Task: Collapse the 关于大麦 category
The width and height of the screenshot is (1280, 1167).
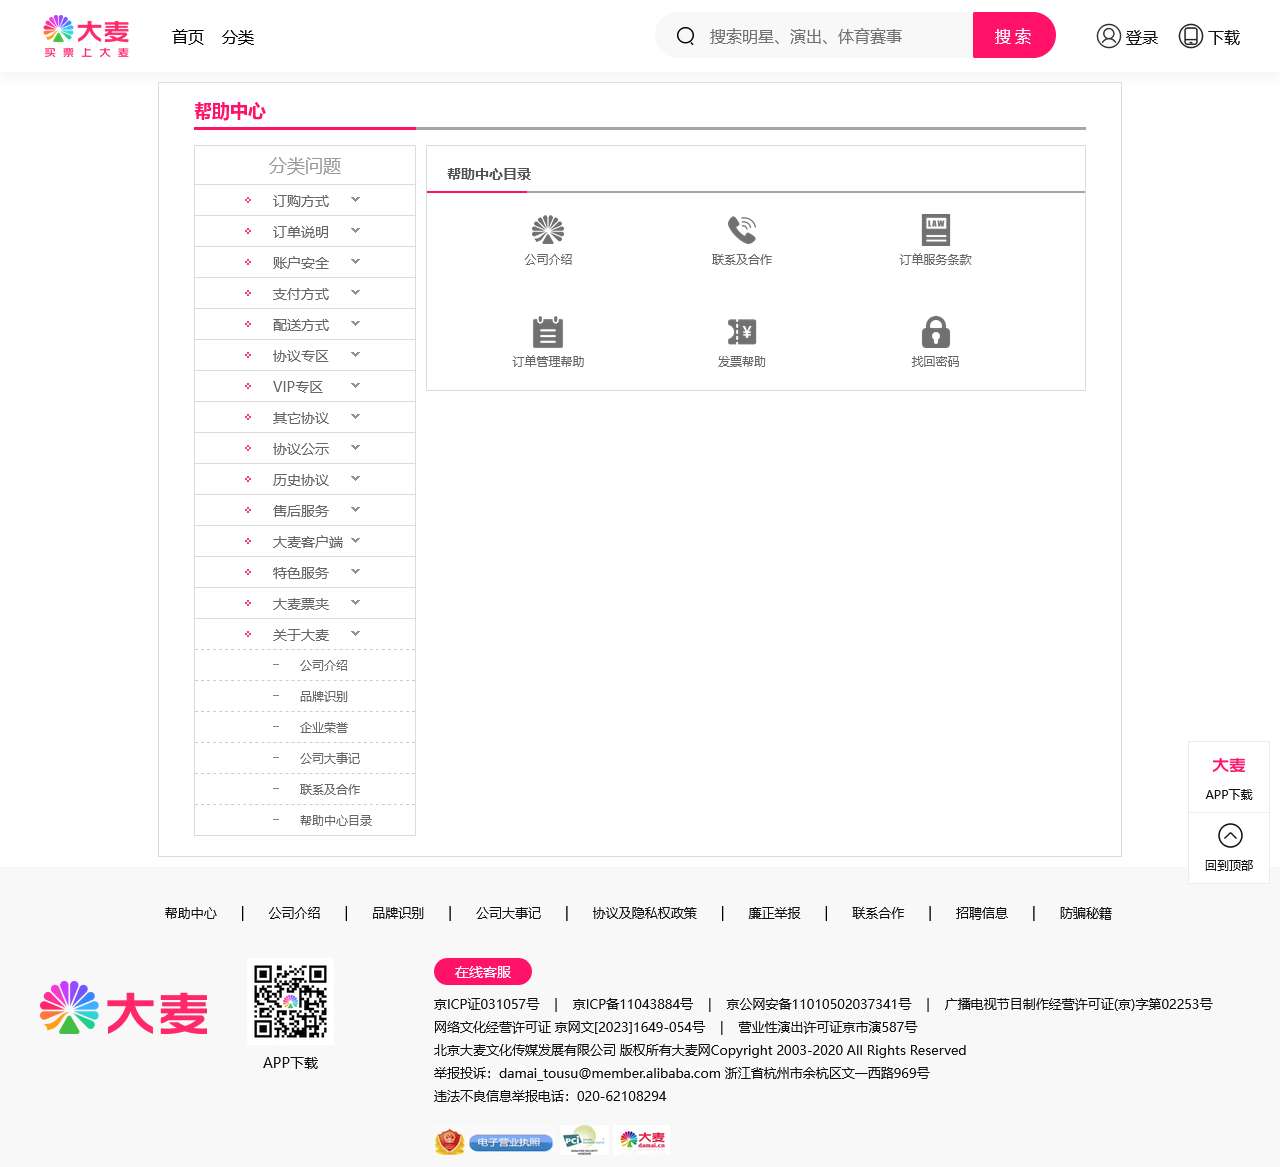Action: (305, 635)
